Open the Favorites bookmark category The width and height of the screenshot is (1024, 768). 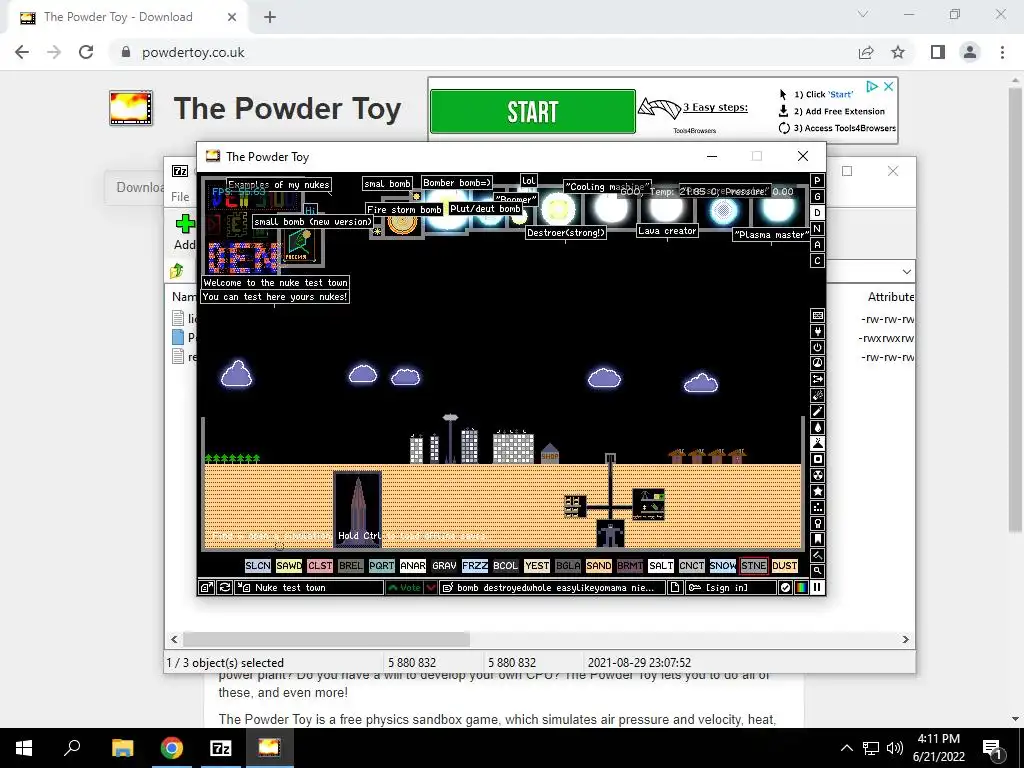pos(817,539)
